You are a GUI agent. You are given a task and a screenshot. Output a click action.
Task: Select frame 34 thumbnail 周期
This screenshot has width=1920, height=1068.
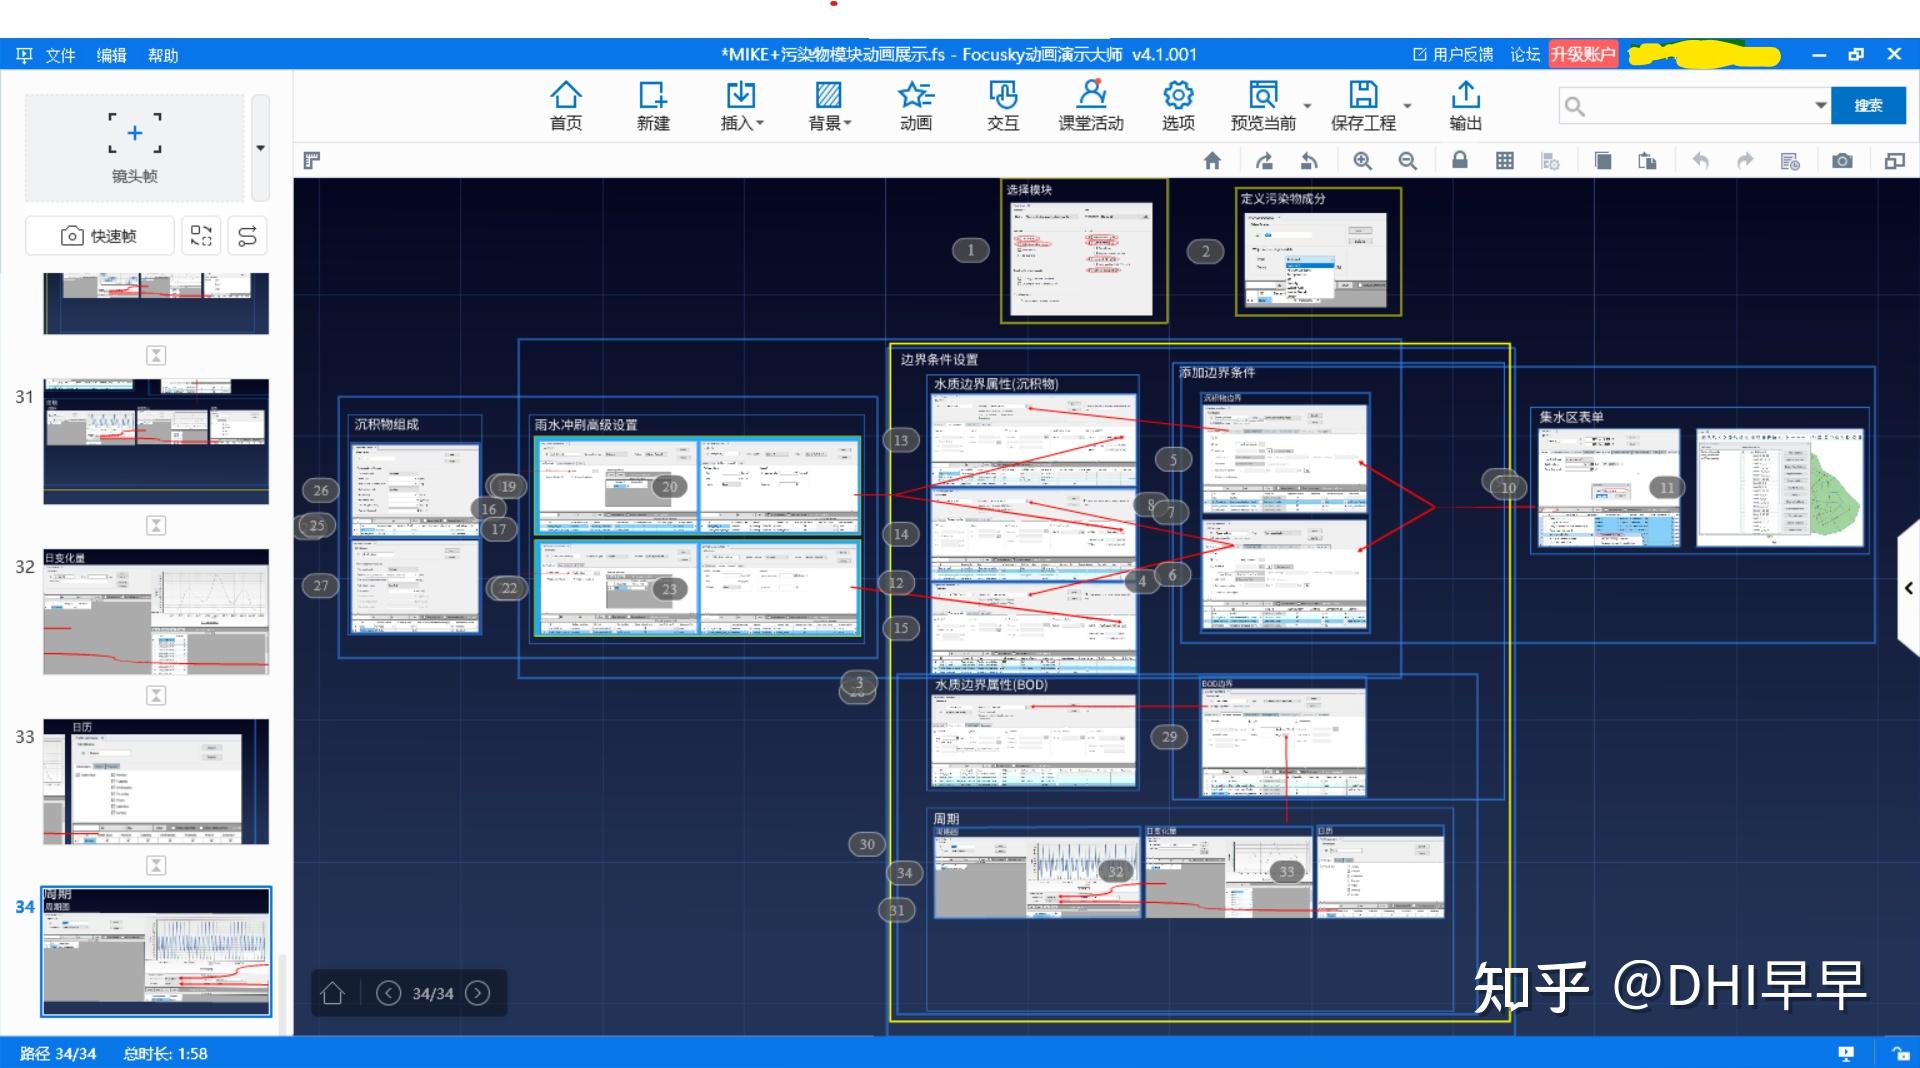click(156, 951)
